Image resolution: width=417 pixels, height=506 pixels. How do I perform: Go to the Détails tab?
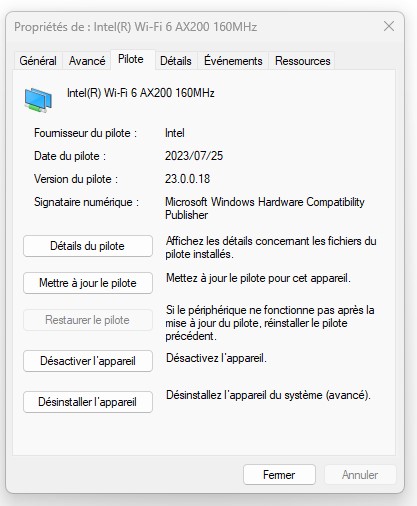[x=176, y=61]
